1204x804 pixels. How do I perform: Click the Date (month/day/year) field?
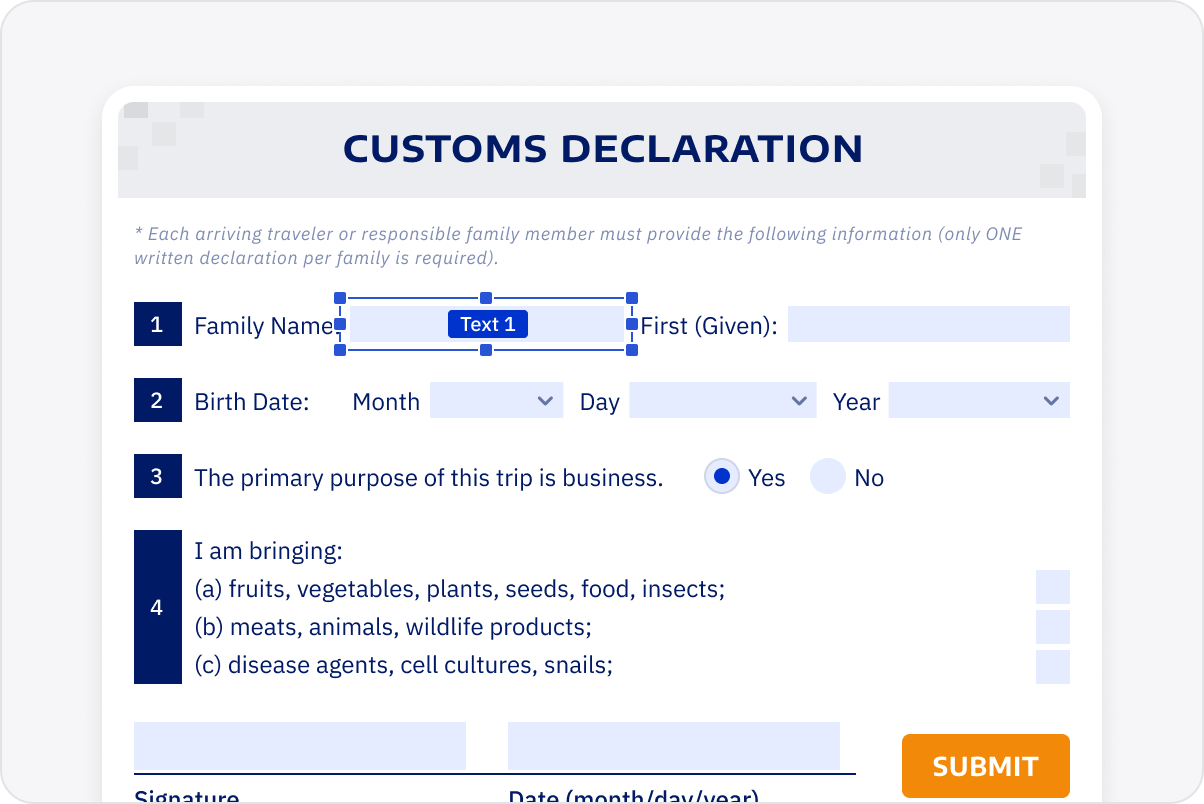[x=674, y=746]
